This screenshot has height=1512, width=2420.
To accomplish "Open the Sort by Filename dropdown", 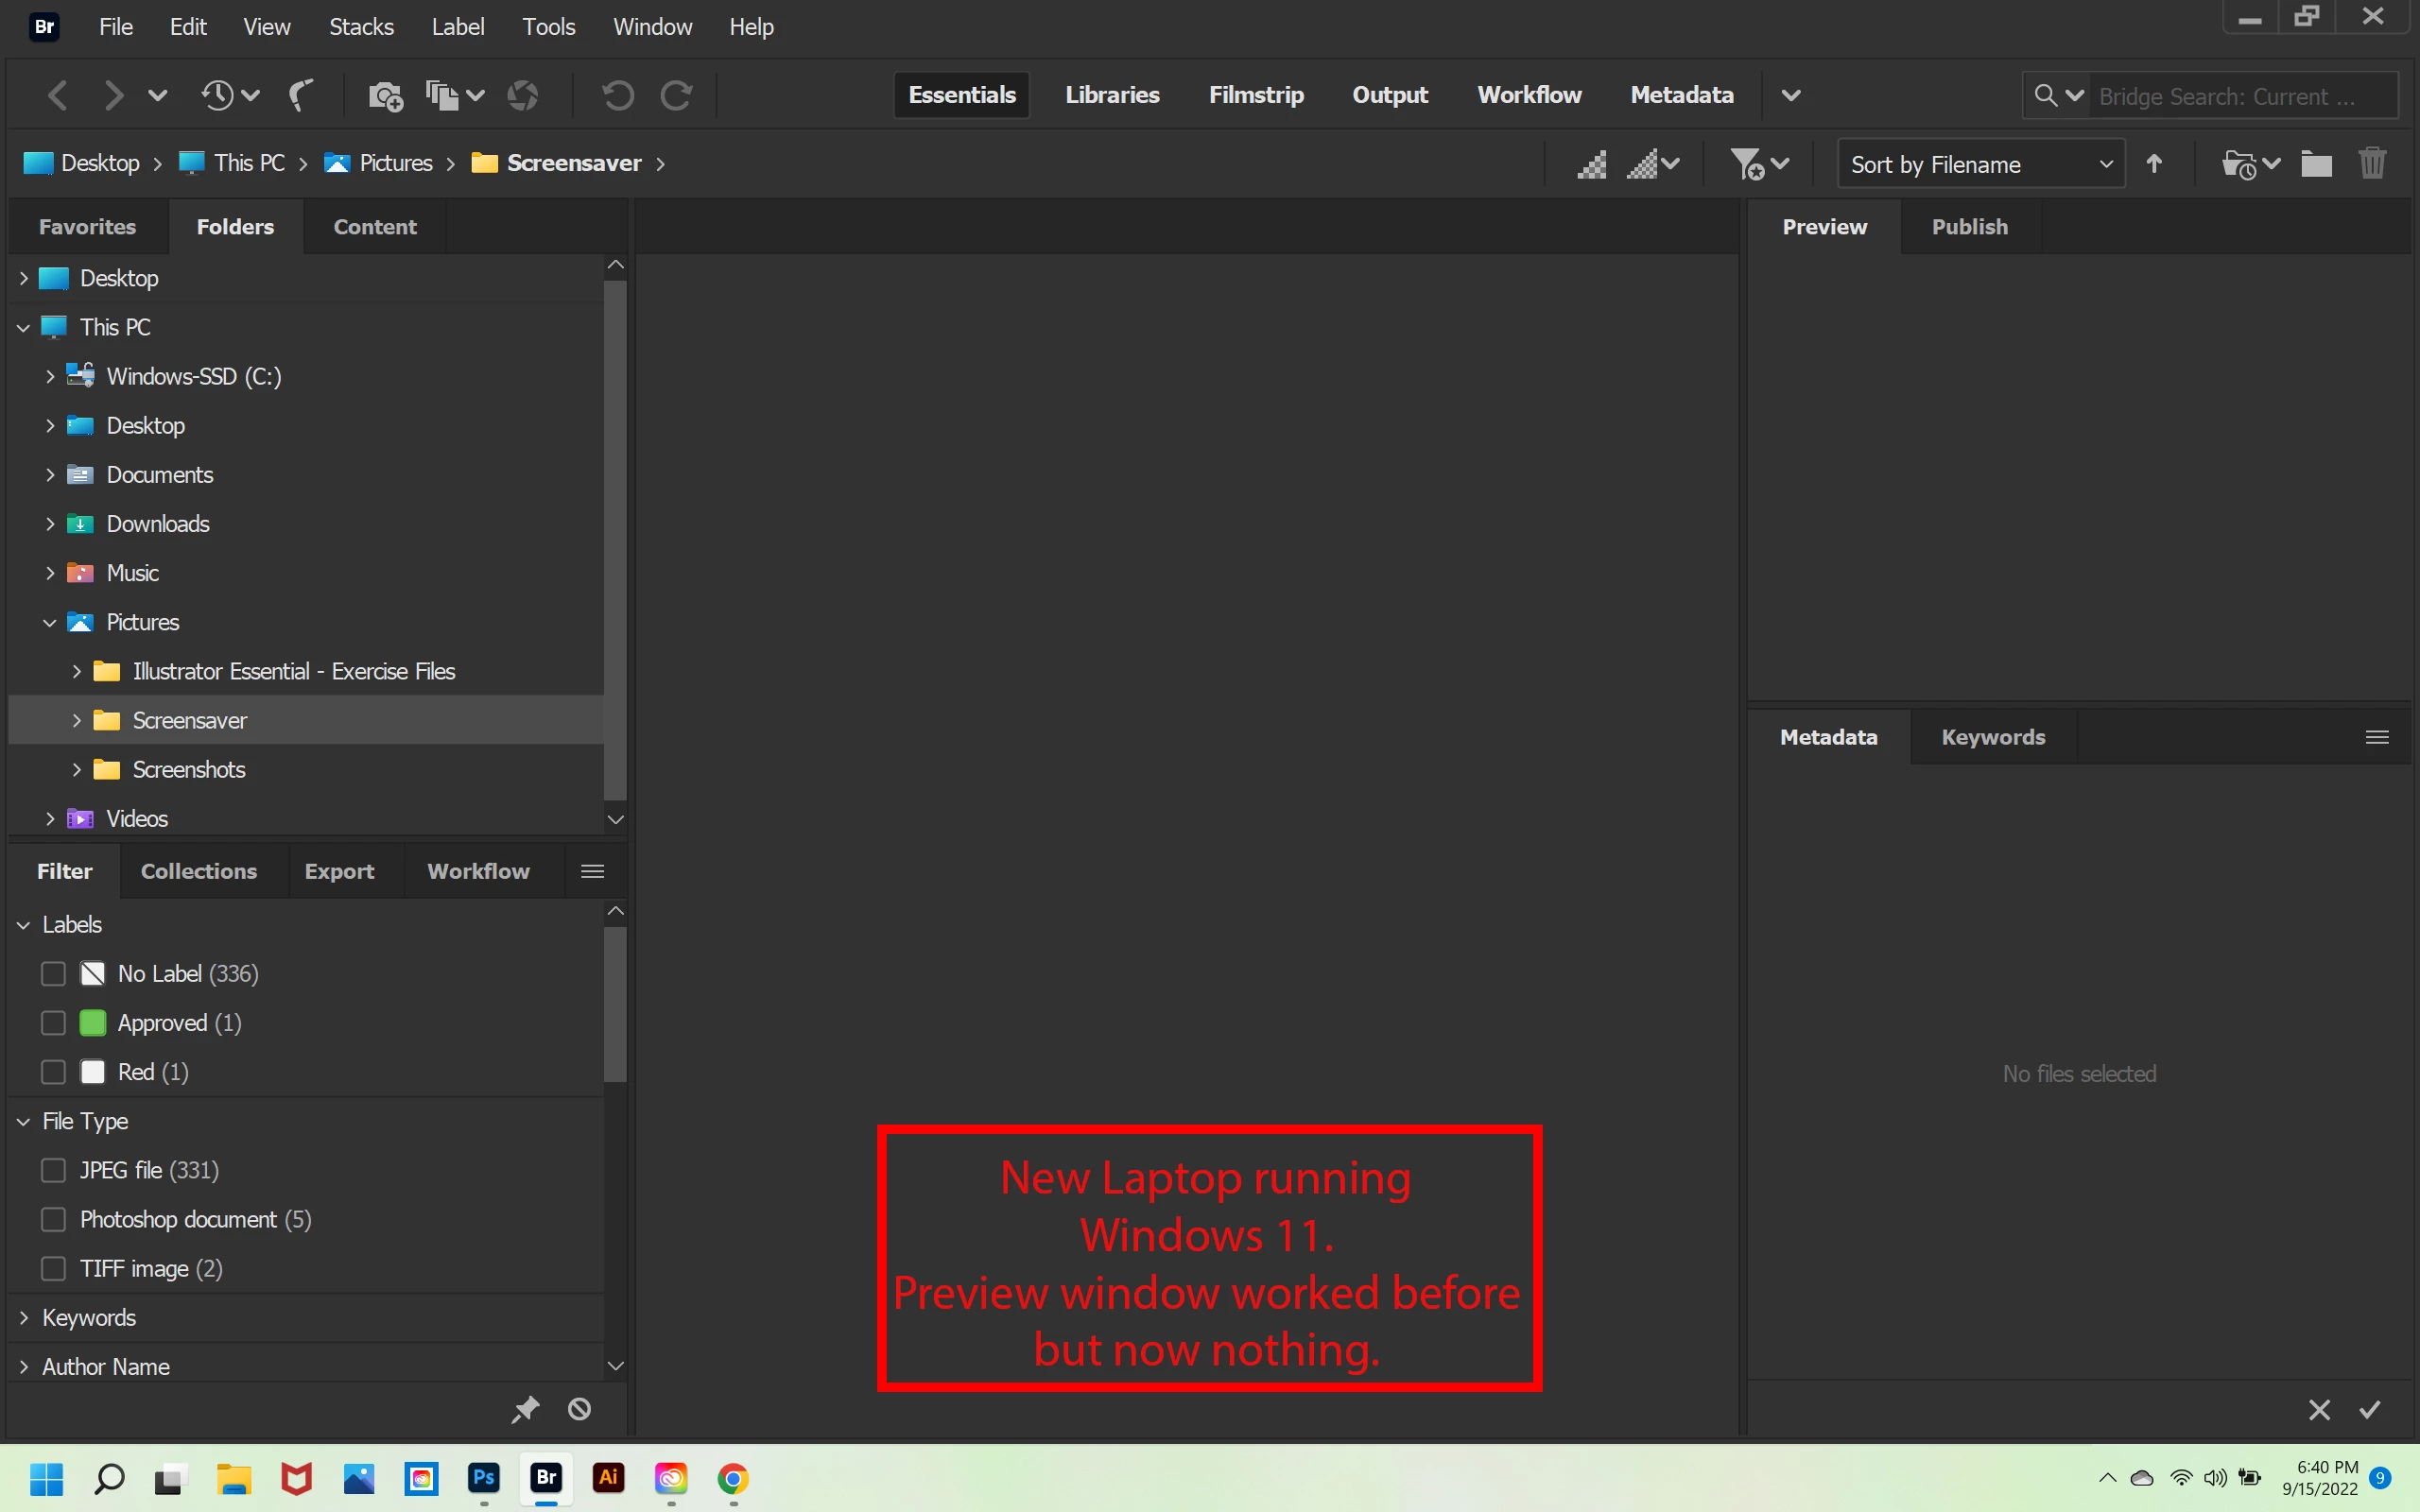I will click(x=1980, y=164).
